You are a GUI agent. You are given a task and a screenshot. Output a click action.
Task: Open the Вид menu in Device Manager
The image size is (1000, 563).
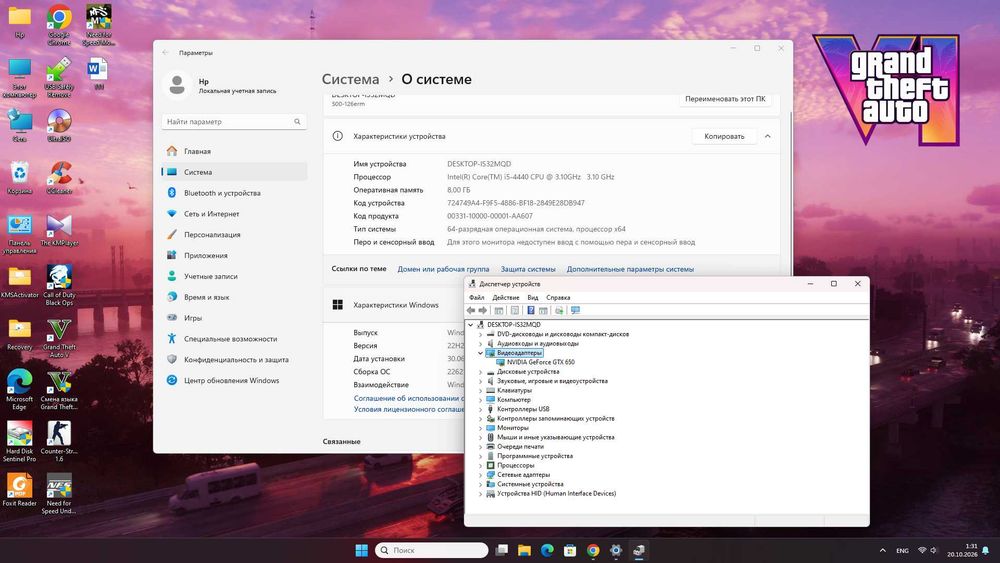(533, 298)
